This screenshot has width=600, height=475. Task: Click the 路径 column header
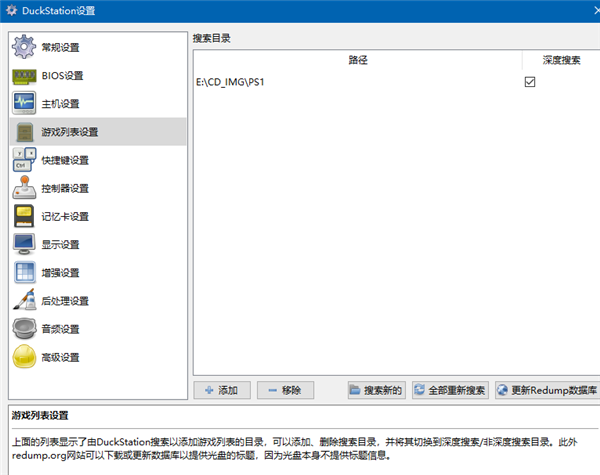(358, 60)
